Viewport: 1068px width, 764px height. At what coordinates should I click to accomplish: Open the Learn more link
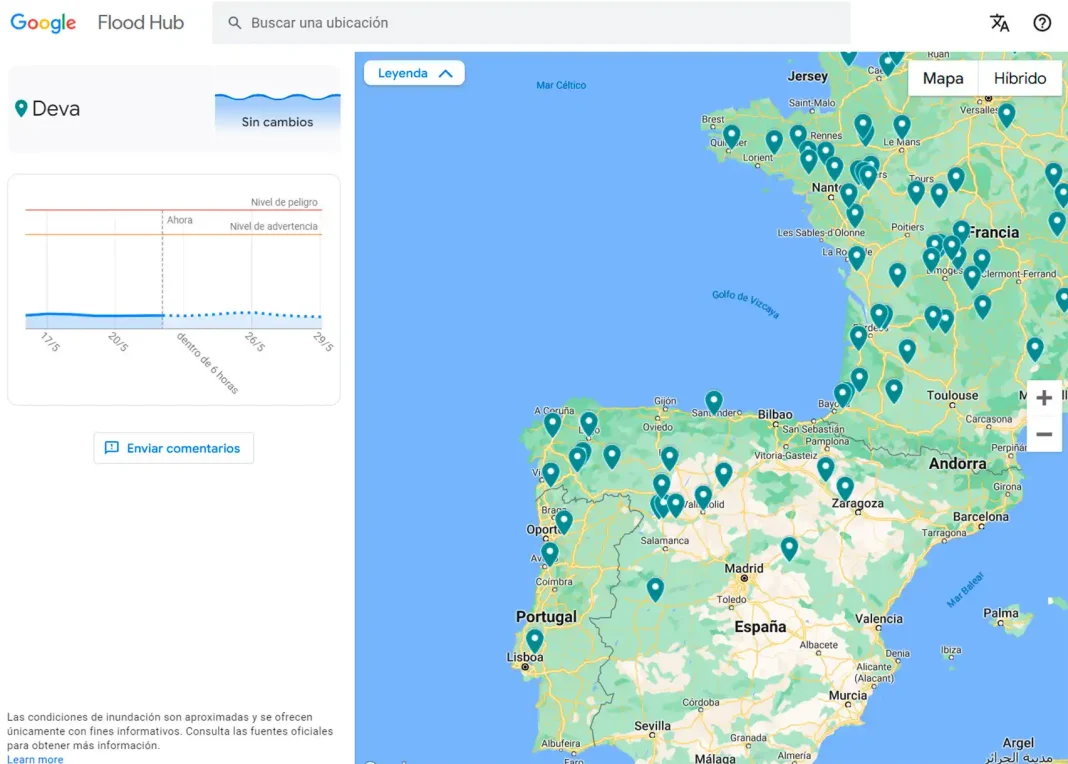35,759
